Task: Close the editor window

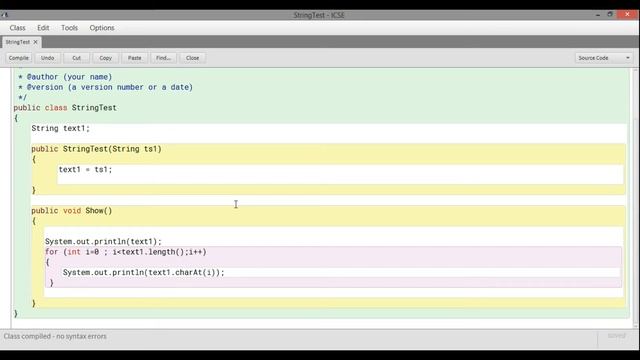Action: 627,14
